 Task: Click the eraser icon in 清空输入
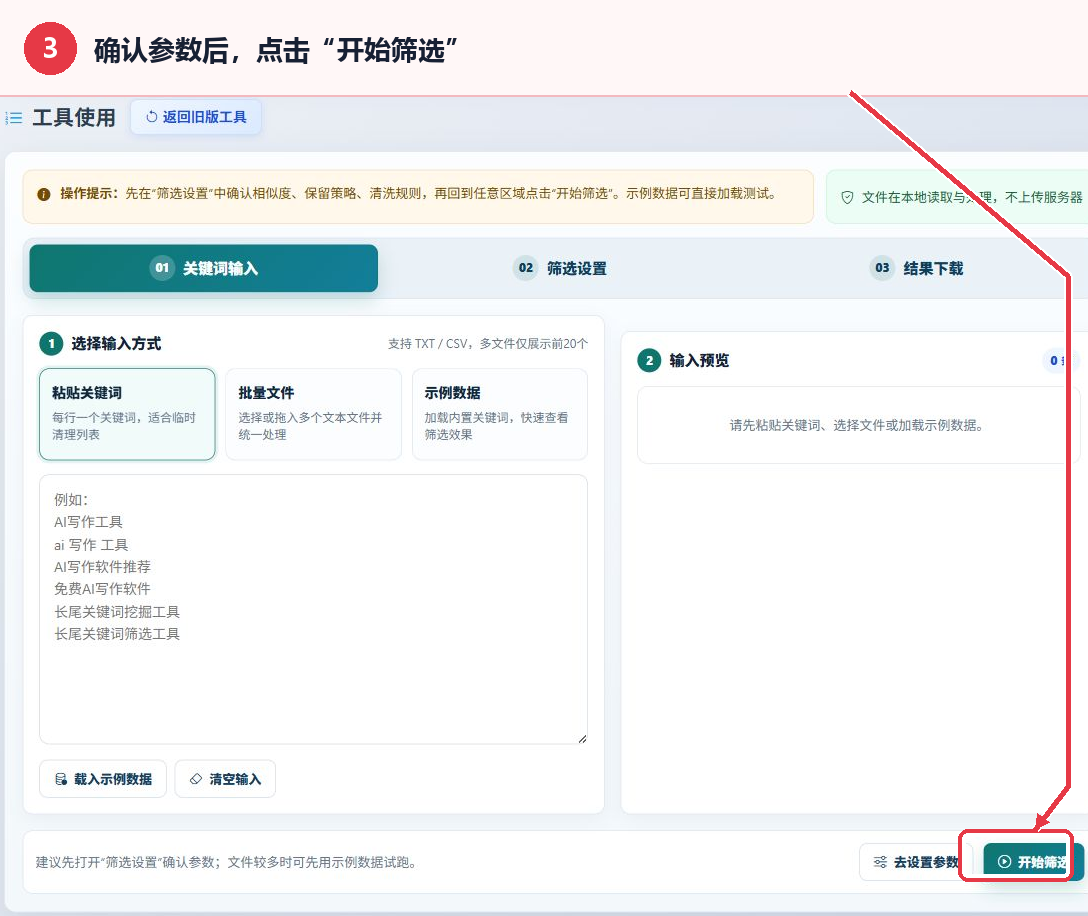(196, 779)
